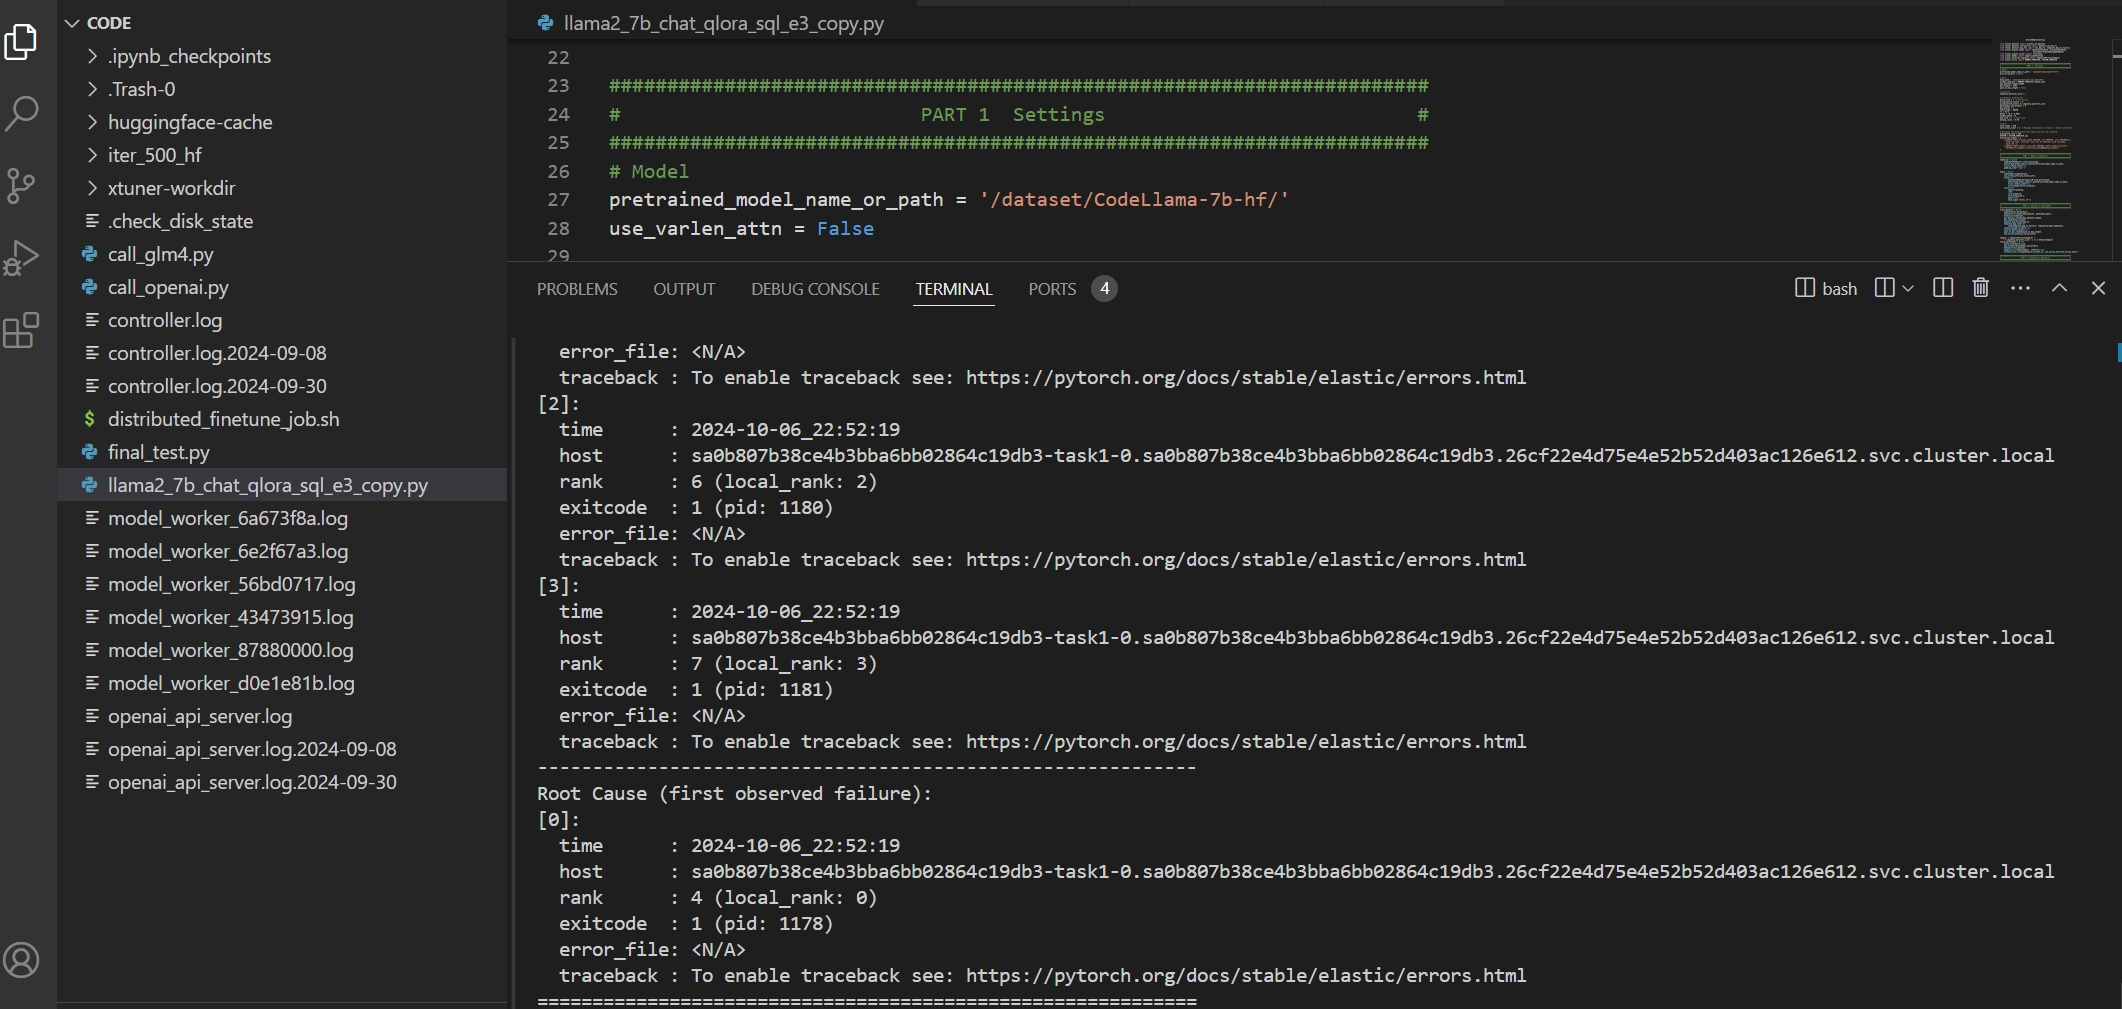The width and height of the screenshot is (2122, 1009).
Task: Open terminal panel more actions ellipsis
Action: (x=2020, y=288)
